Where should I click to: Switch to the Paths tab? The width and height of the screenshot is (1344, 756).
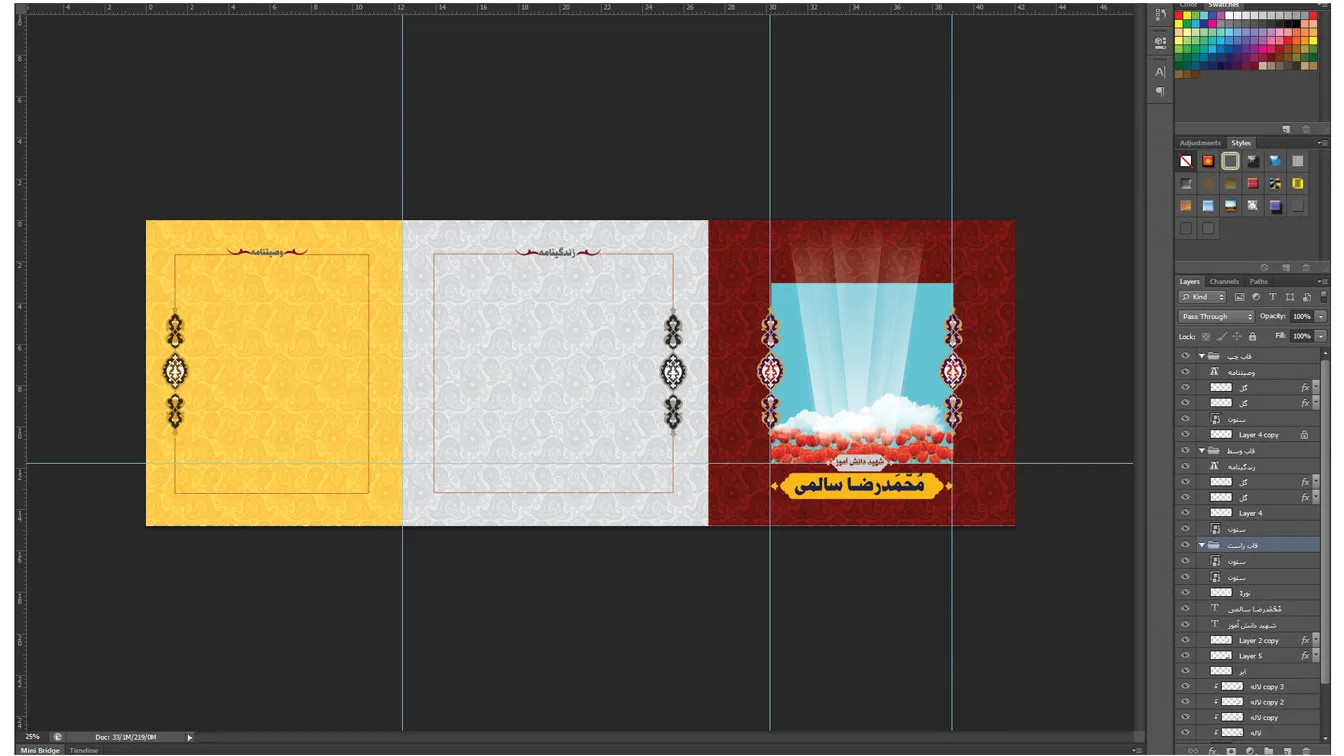(x=1259, y=282)
